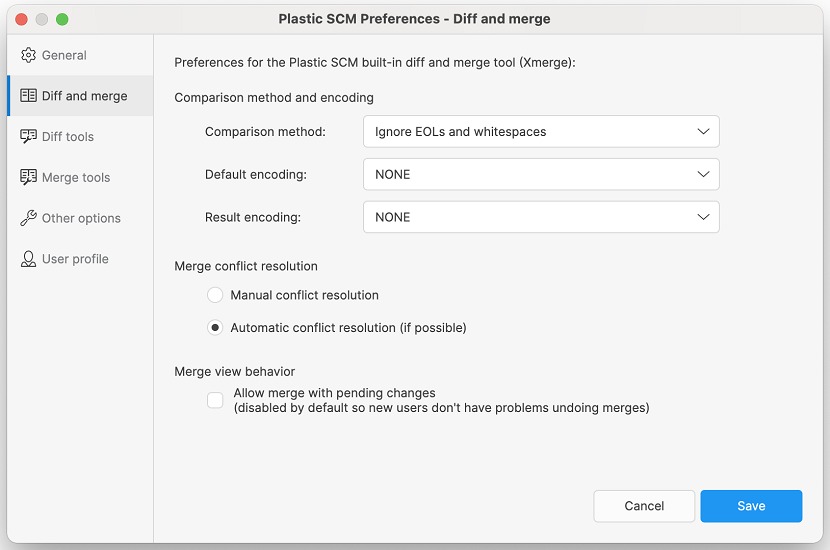This screenshot has width=830, height=550.
Task: Click the yellow minimize window button
Action: tap(42, 19)
